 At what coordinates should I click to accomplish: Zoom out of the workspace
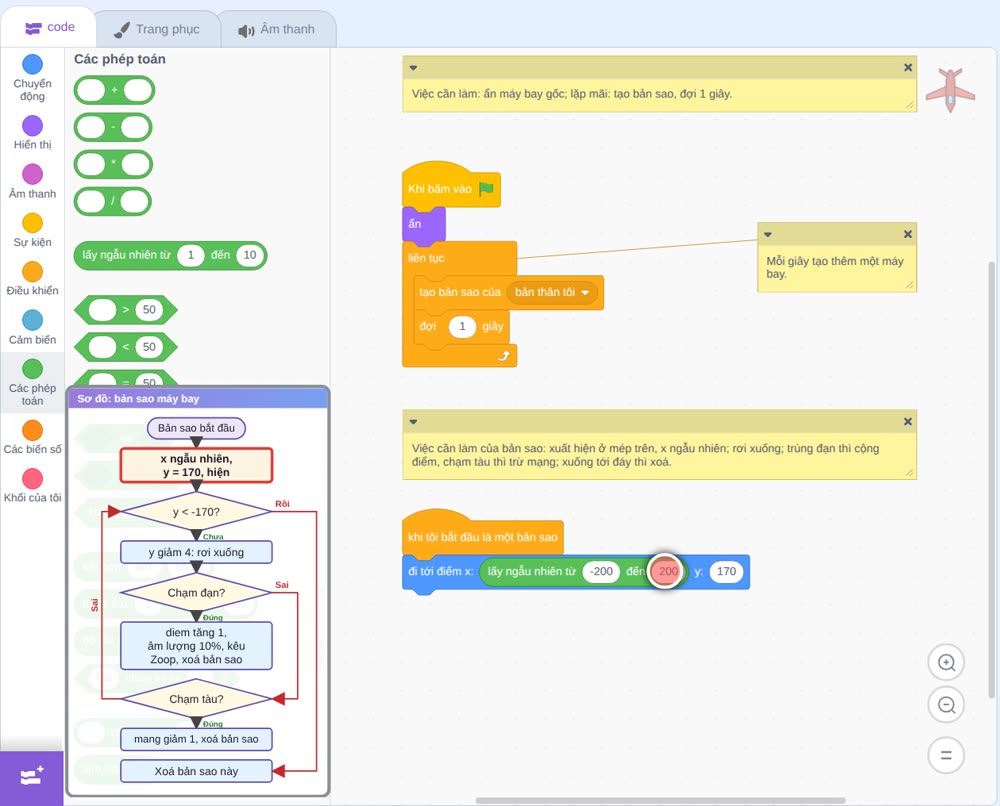tap(946, 705)
